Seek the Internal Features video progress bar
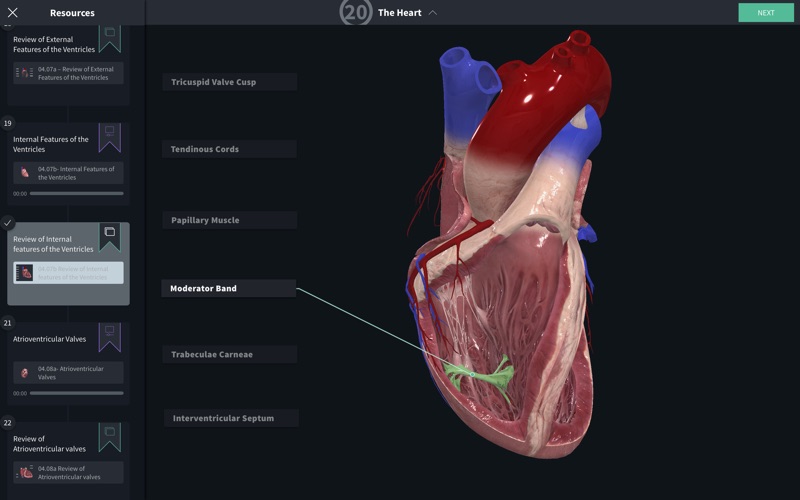This screenshot has height=500, width=800. click(x=77, y=193)
